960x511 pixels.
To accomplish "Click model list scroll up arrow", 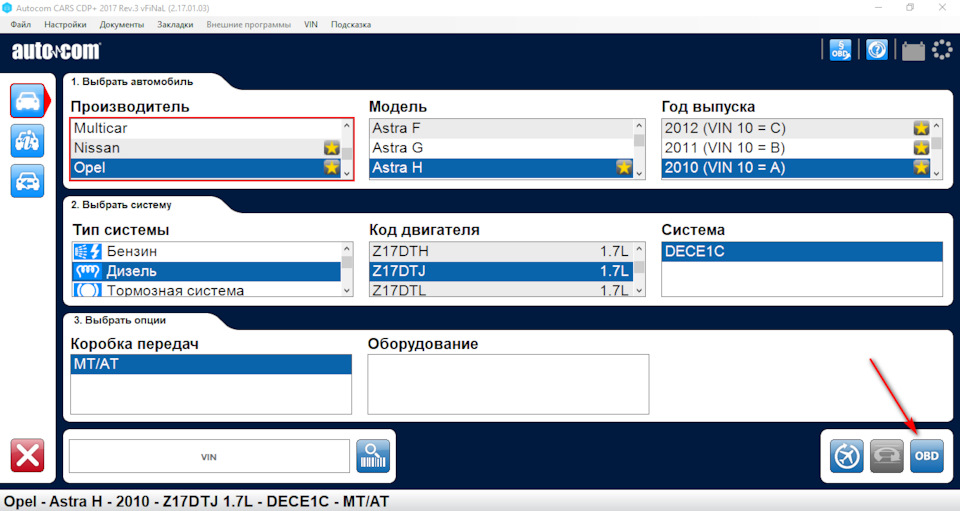I will (639, 125).
